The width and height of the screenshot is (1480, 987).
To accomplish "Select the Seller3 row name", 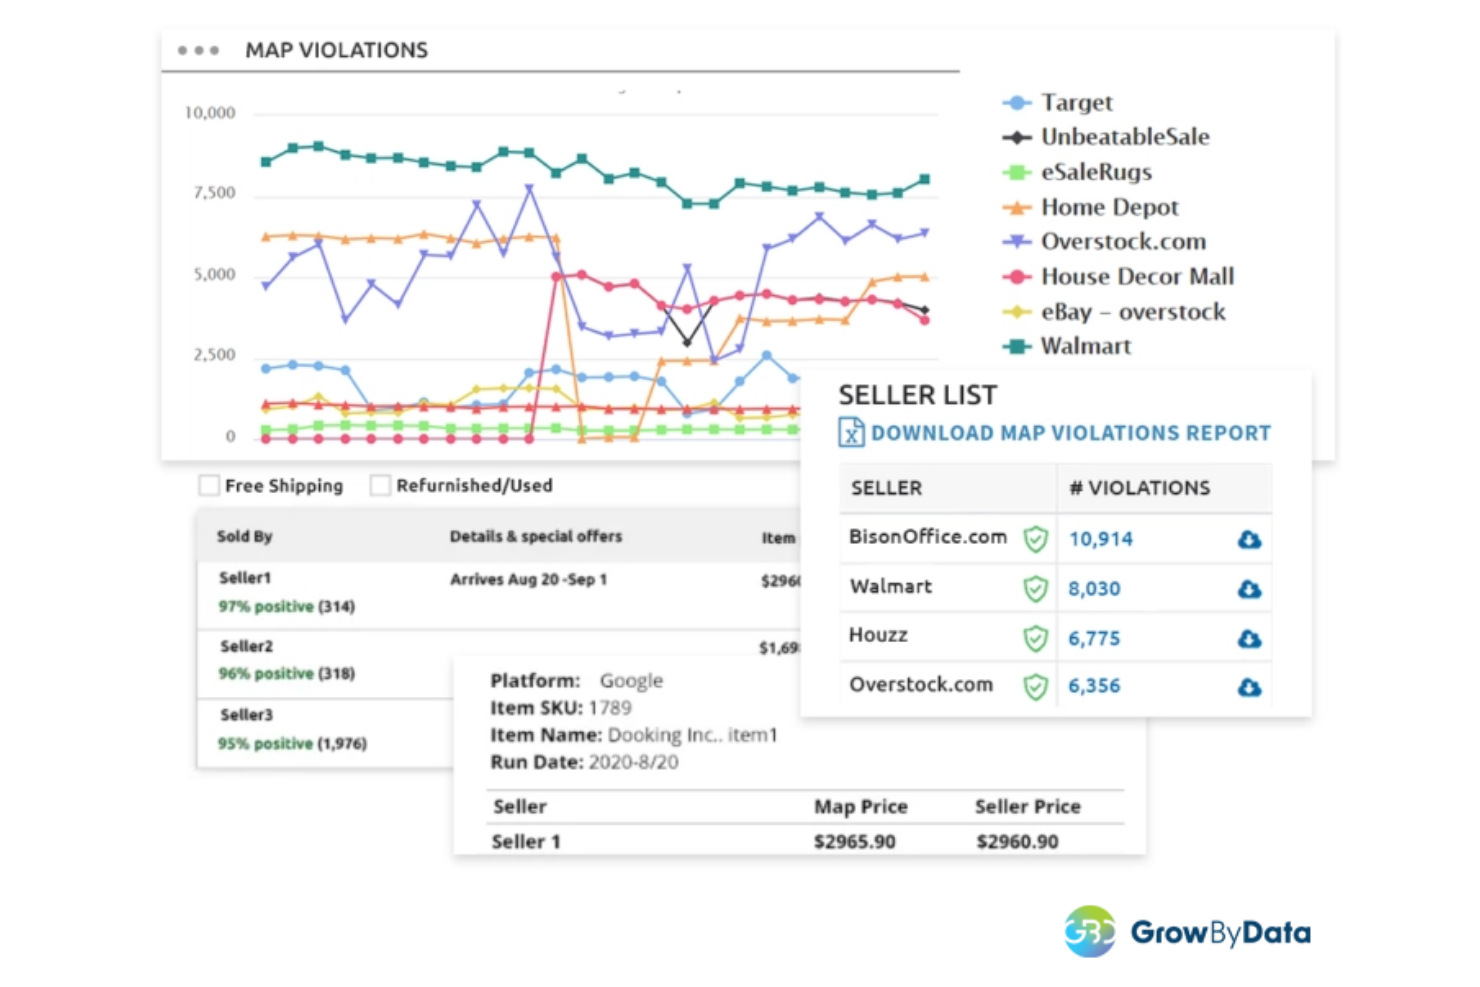I will click(246, 715).
